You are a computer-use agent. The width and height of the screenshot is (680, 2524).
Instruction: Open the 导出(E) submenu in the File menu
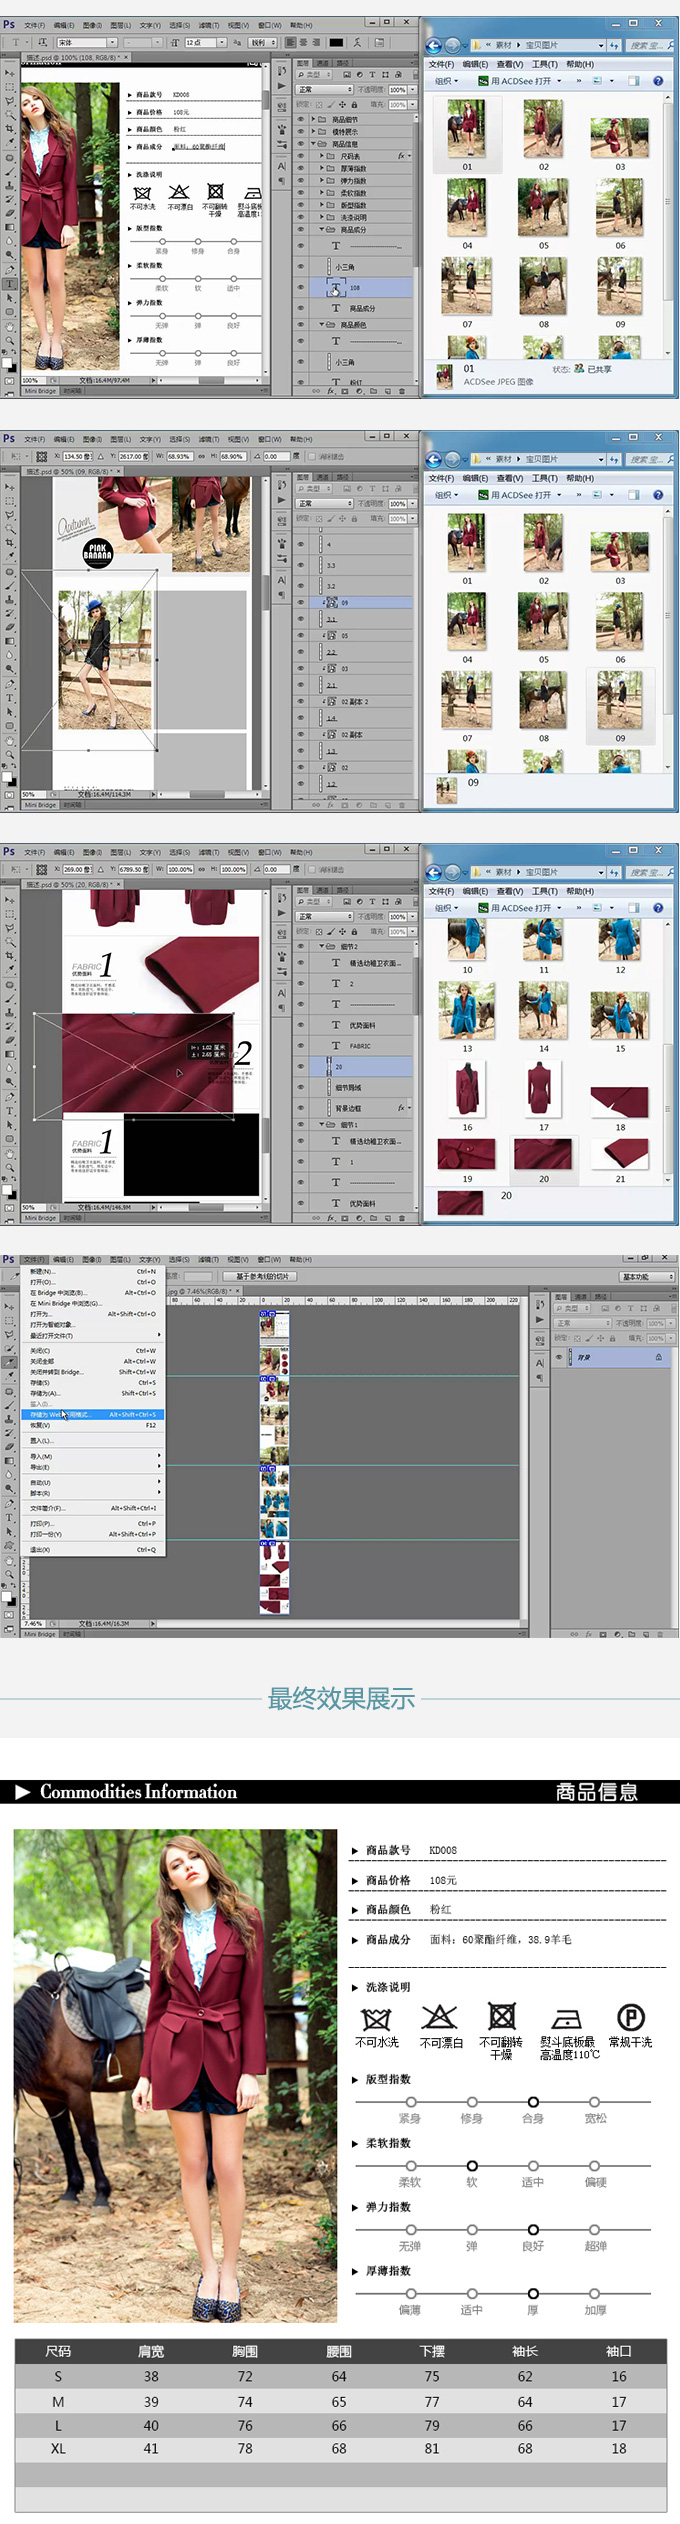pos(93,1467)
